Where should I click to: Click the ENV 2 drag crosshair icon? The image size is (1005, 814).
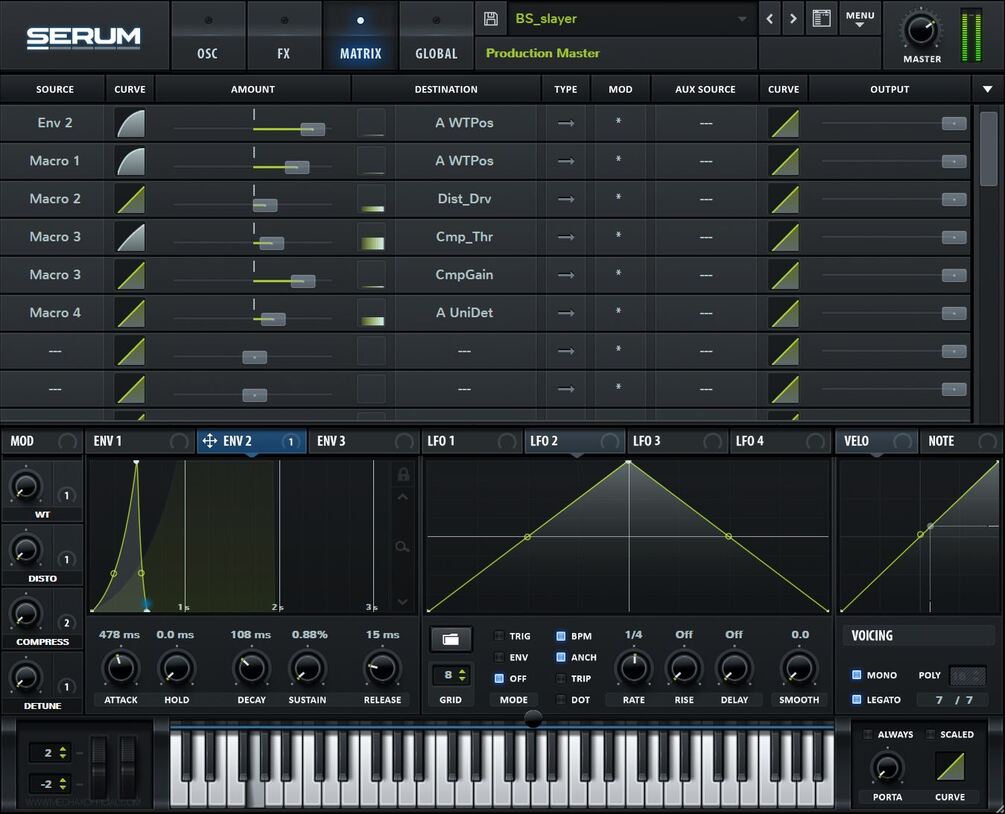[210, 441]
